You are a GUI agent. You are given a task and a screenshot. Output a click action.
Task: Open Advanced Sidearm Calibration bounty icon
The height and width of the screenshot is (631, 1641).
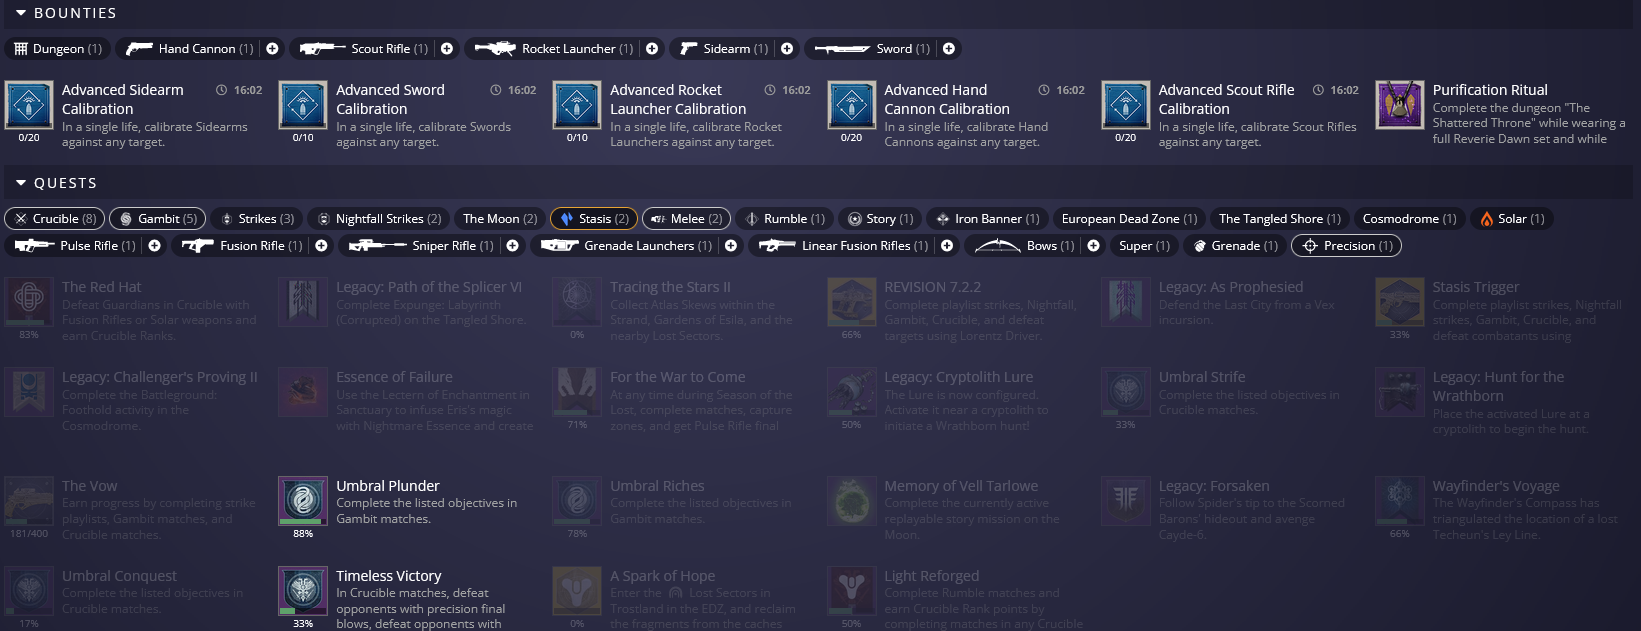pyautogui.click(x=29, y=105)
